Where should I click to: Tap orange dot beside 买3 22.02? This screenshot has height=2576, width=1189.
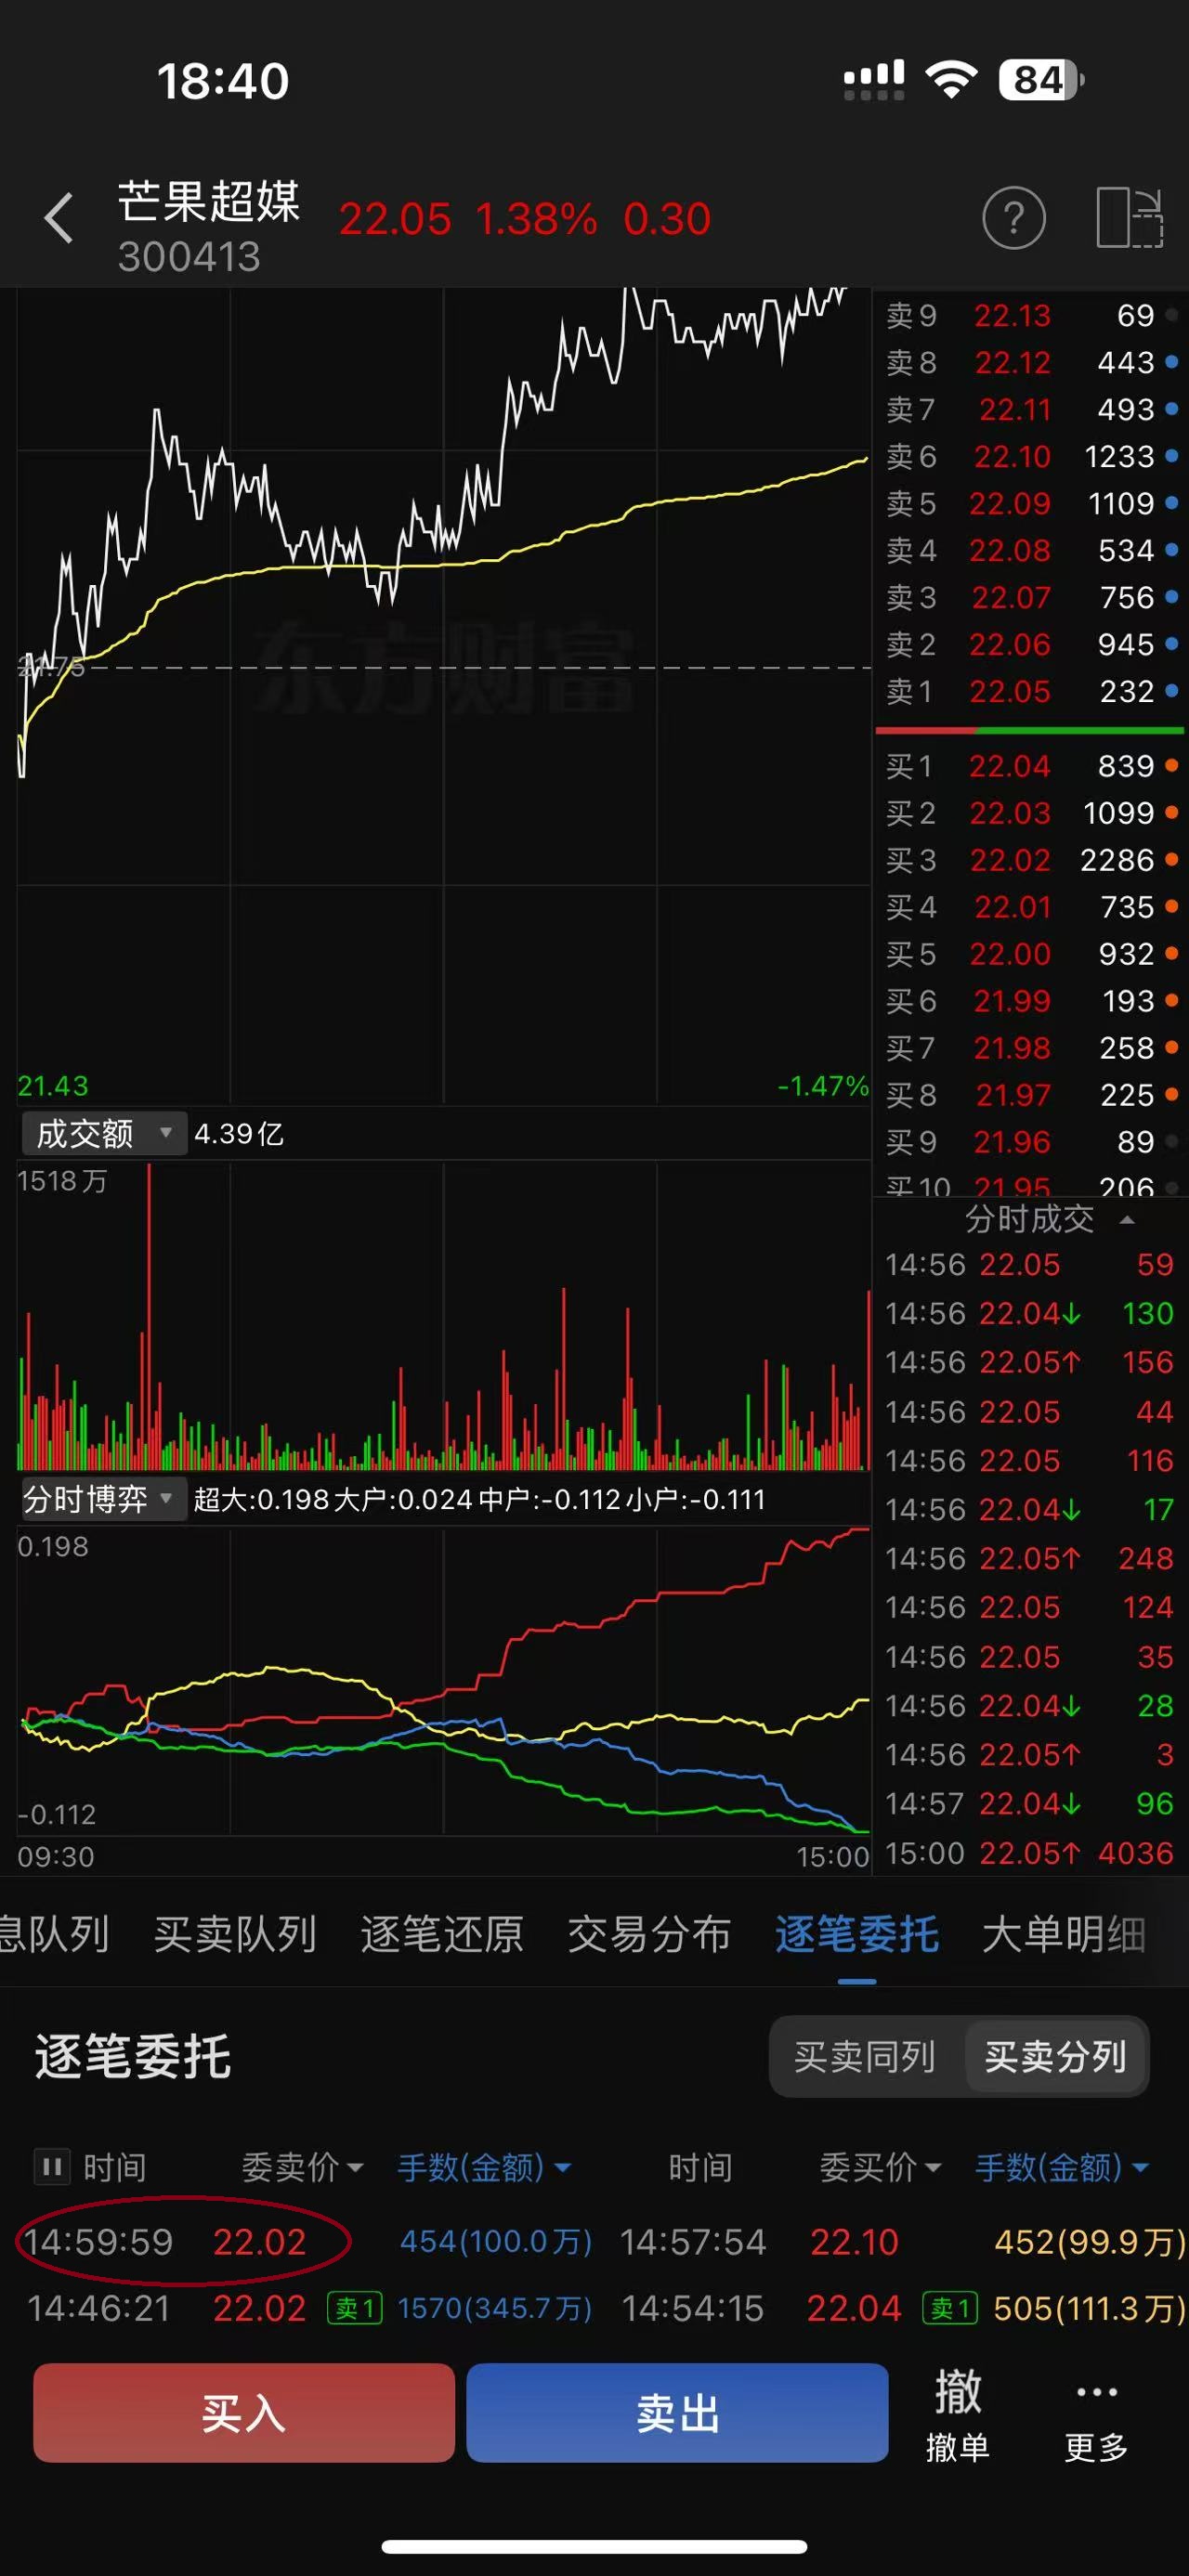(1171, 860)
